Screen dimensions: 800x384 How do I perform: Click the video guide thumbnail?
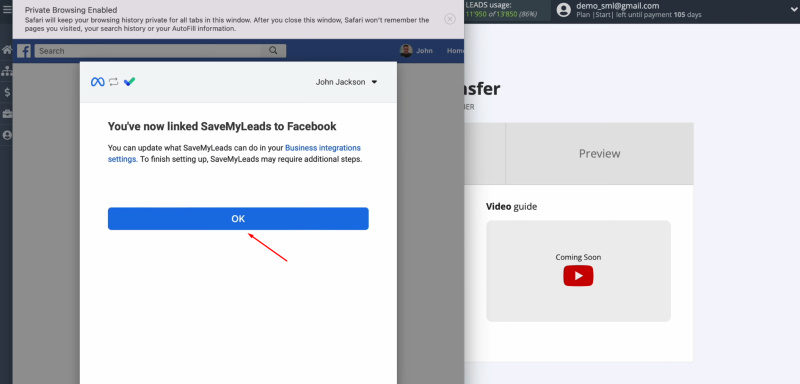pos(578,271)
